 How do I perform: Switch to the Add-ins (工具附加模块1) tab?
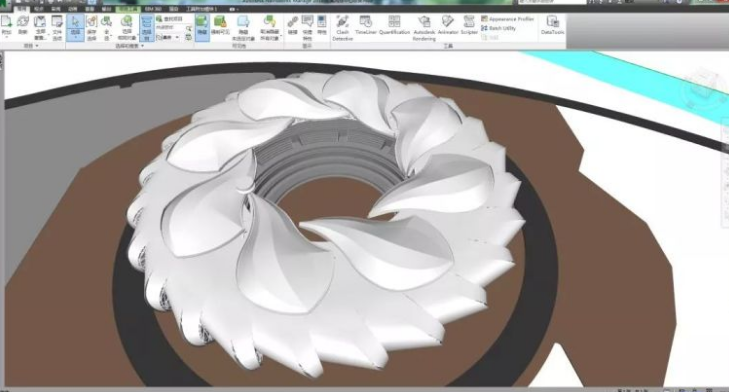click(201, 9)
